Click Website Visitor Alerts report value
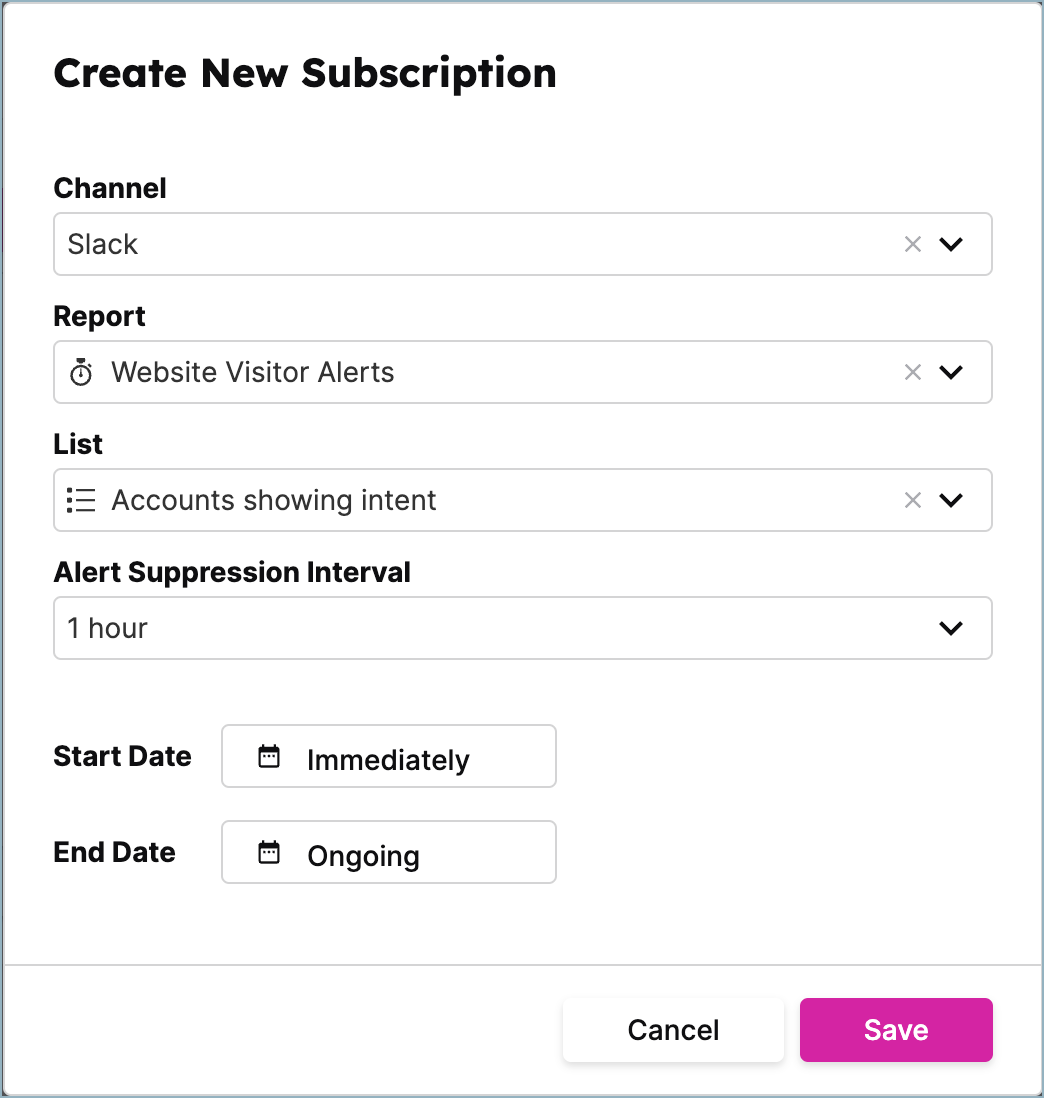The image size is (1044, 1098). click(x=253, y=372)
